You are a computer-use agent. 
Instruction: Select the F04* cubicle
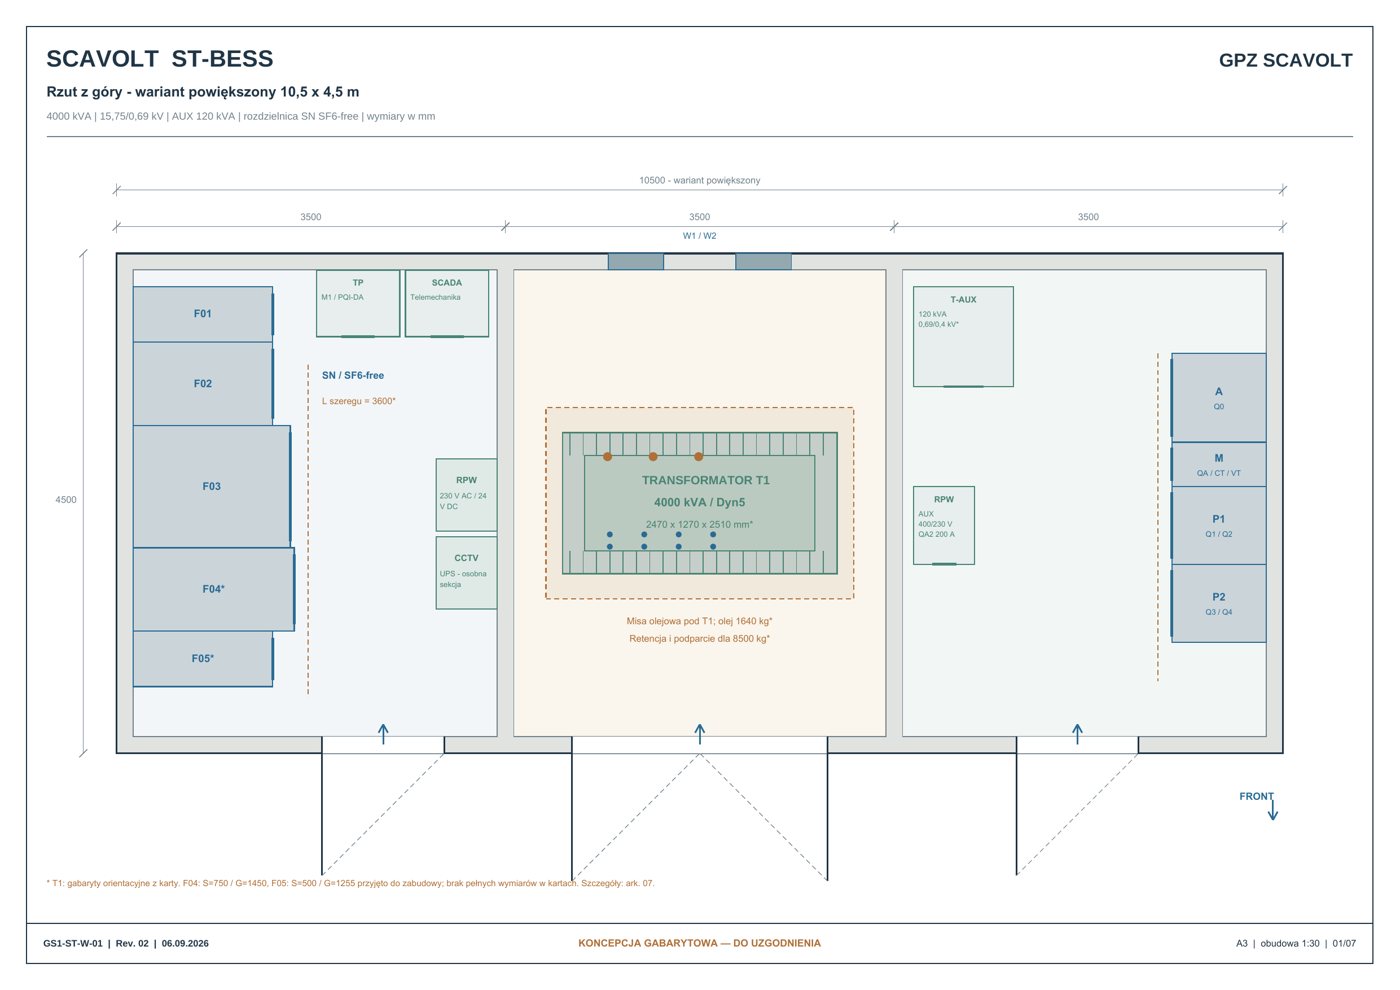[214, 589]
